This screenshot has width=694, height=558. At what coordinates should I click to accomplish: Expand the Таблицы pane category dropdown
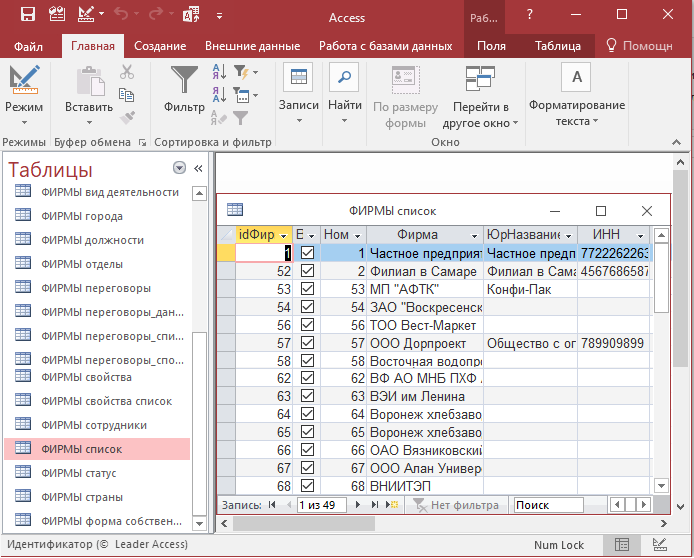pyautogui.click(x=179, y=168)
